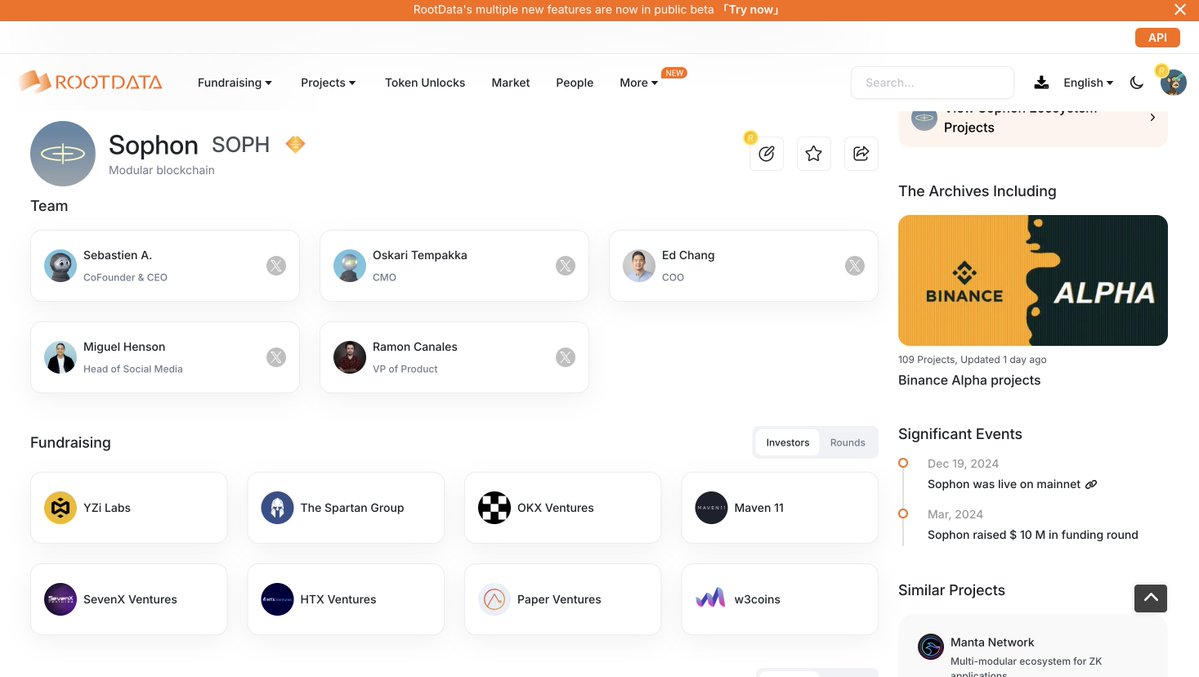This screenshot has height=677, width=1199.
Task: Click the OKX Ventures checkered logo
Action: [x=495, y=508]
